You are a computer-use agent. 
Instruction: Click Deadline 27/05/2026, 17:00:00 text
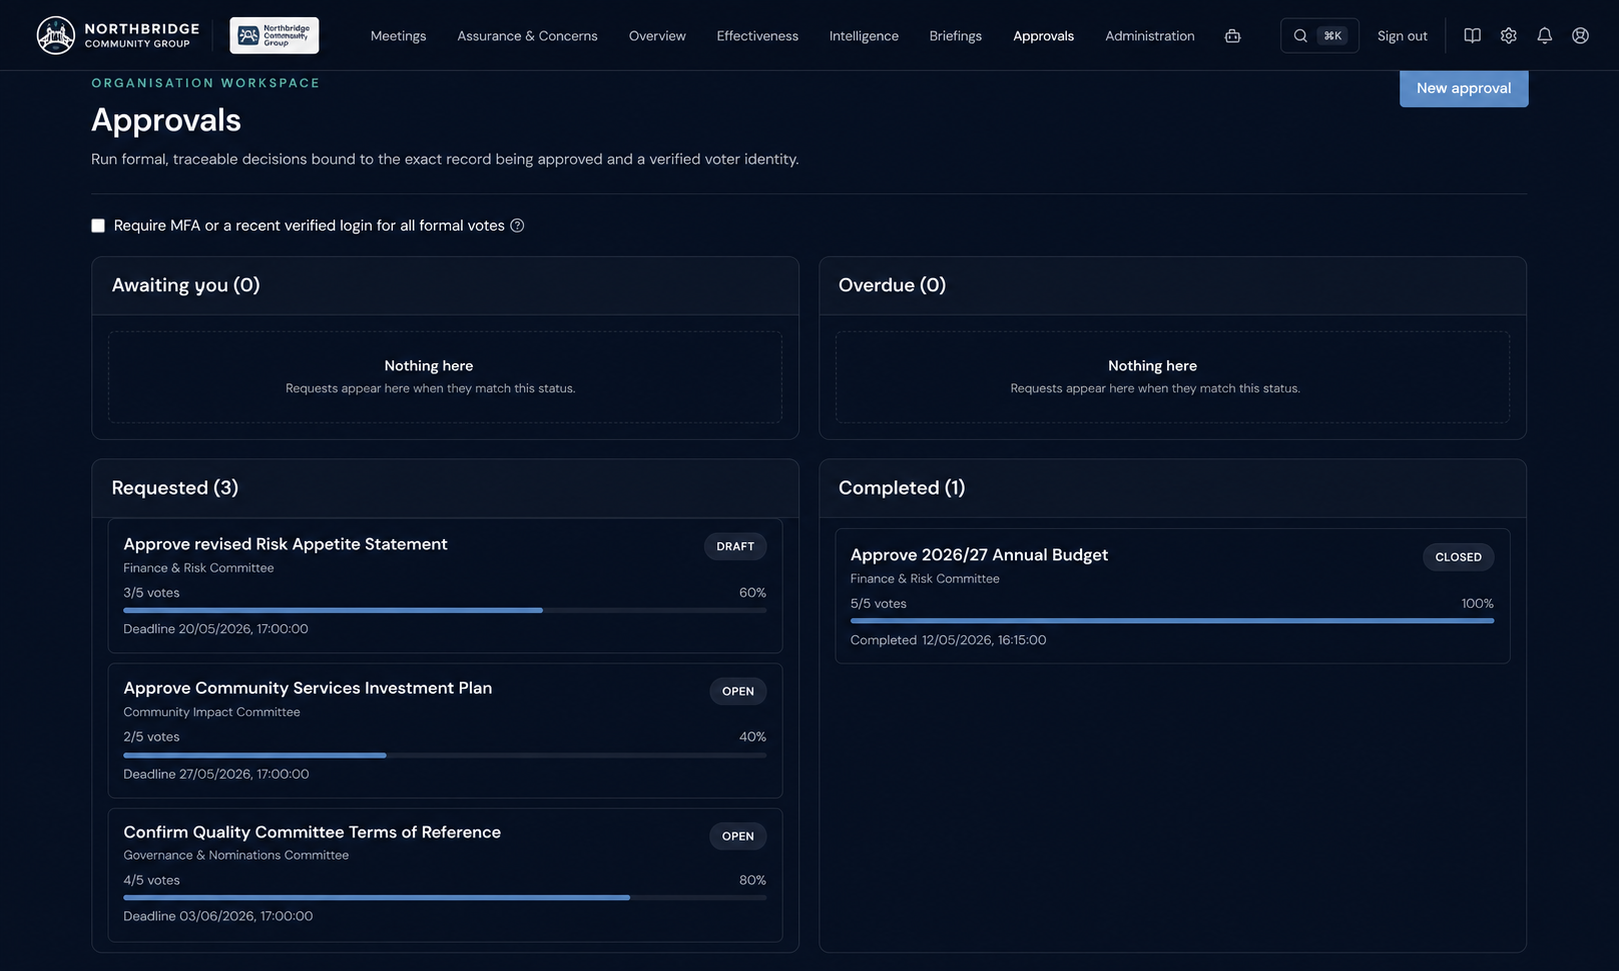coord(216,774)
